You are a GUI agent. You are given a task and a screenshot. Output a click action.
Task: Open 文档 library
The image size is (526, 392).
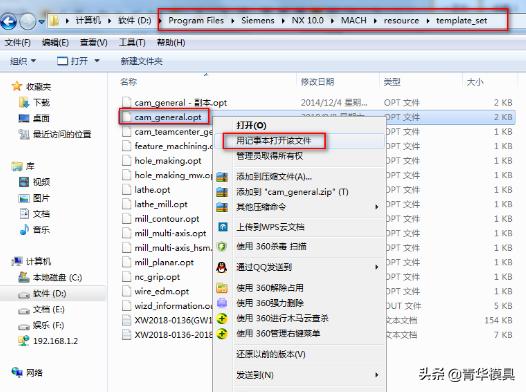click(34, 214)
